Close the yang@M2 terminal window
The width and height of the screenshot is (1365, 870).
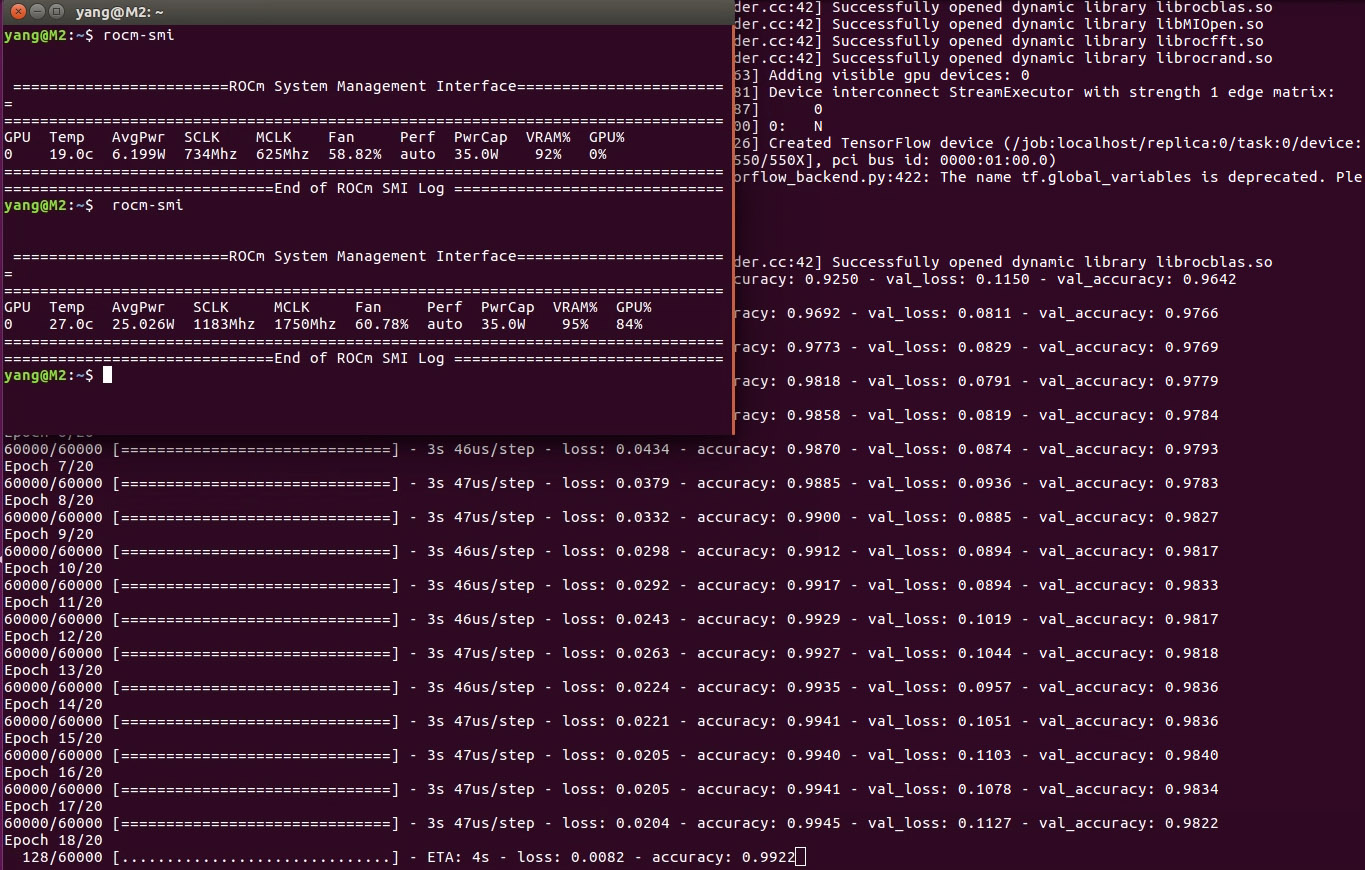pos(13,12)
